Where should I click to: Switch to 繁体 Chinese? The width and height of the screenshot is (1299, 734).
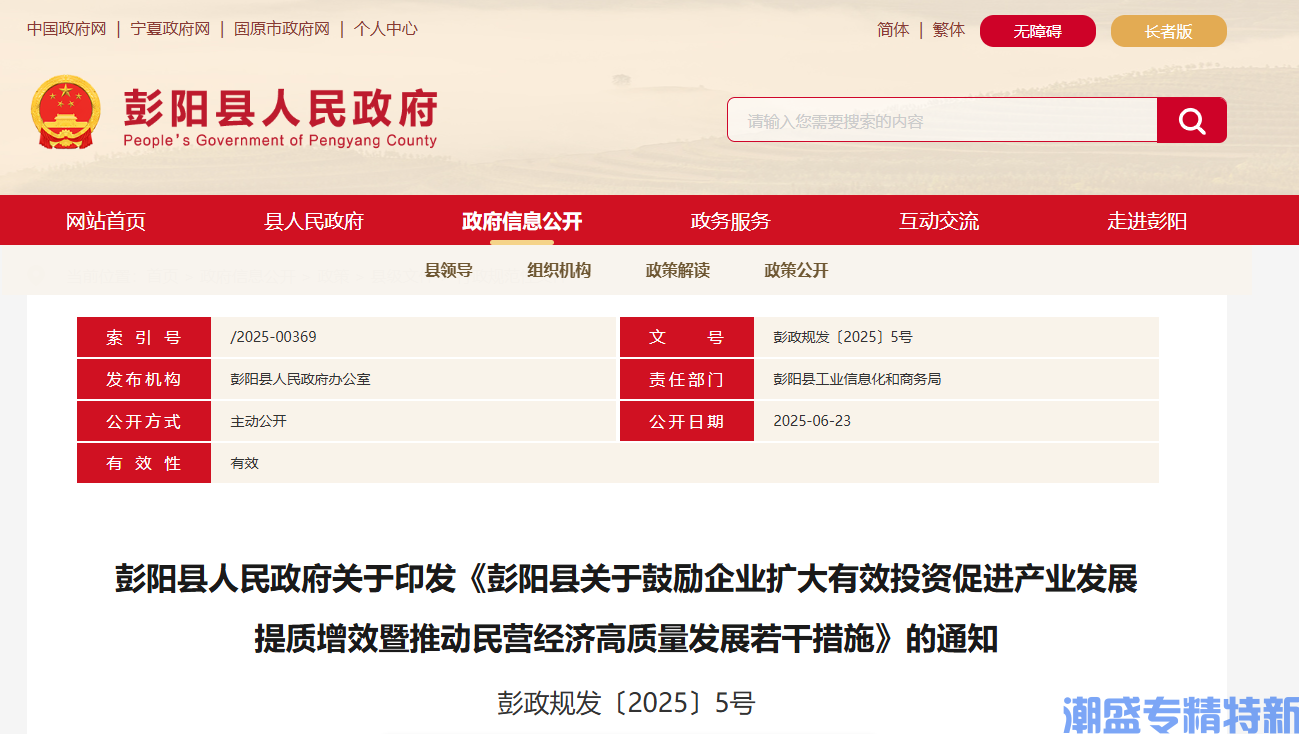(949, 30)
